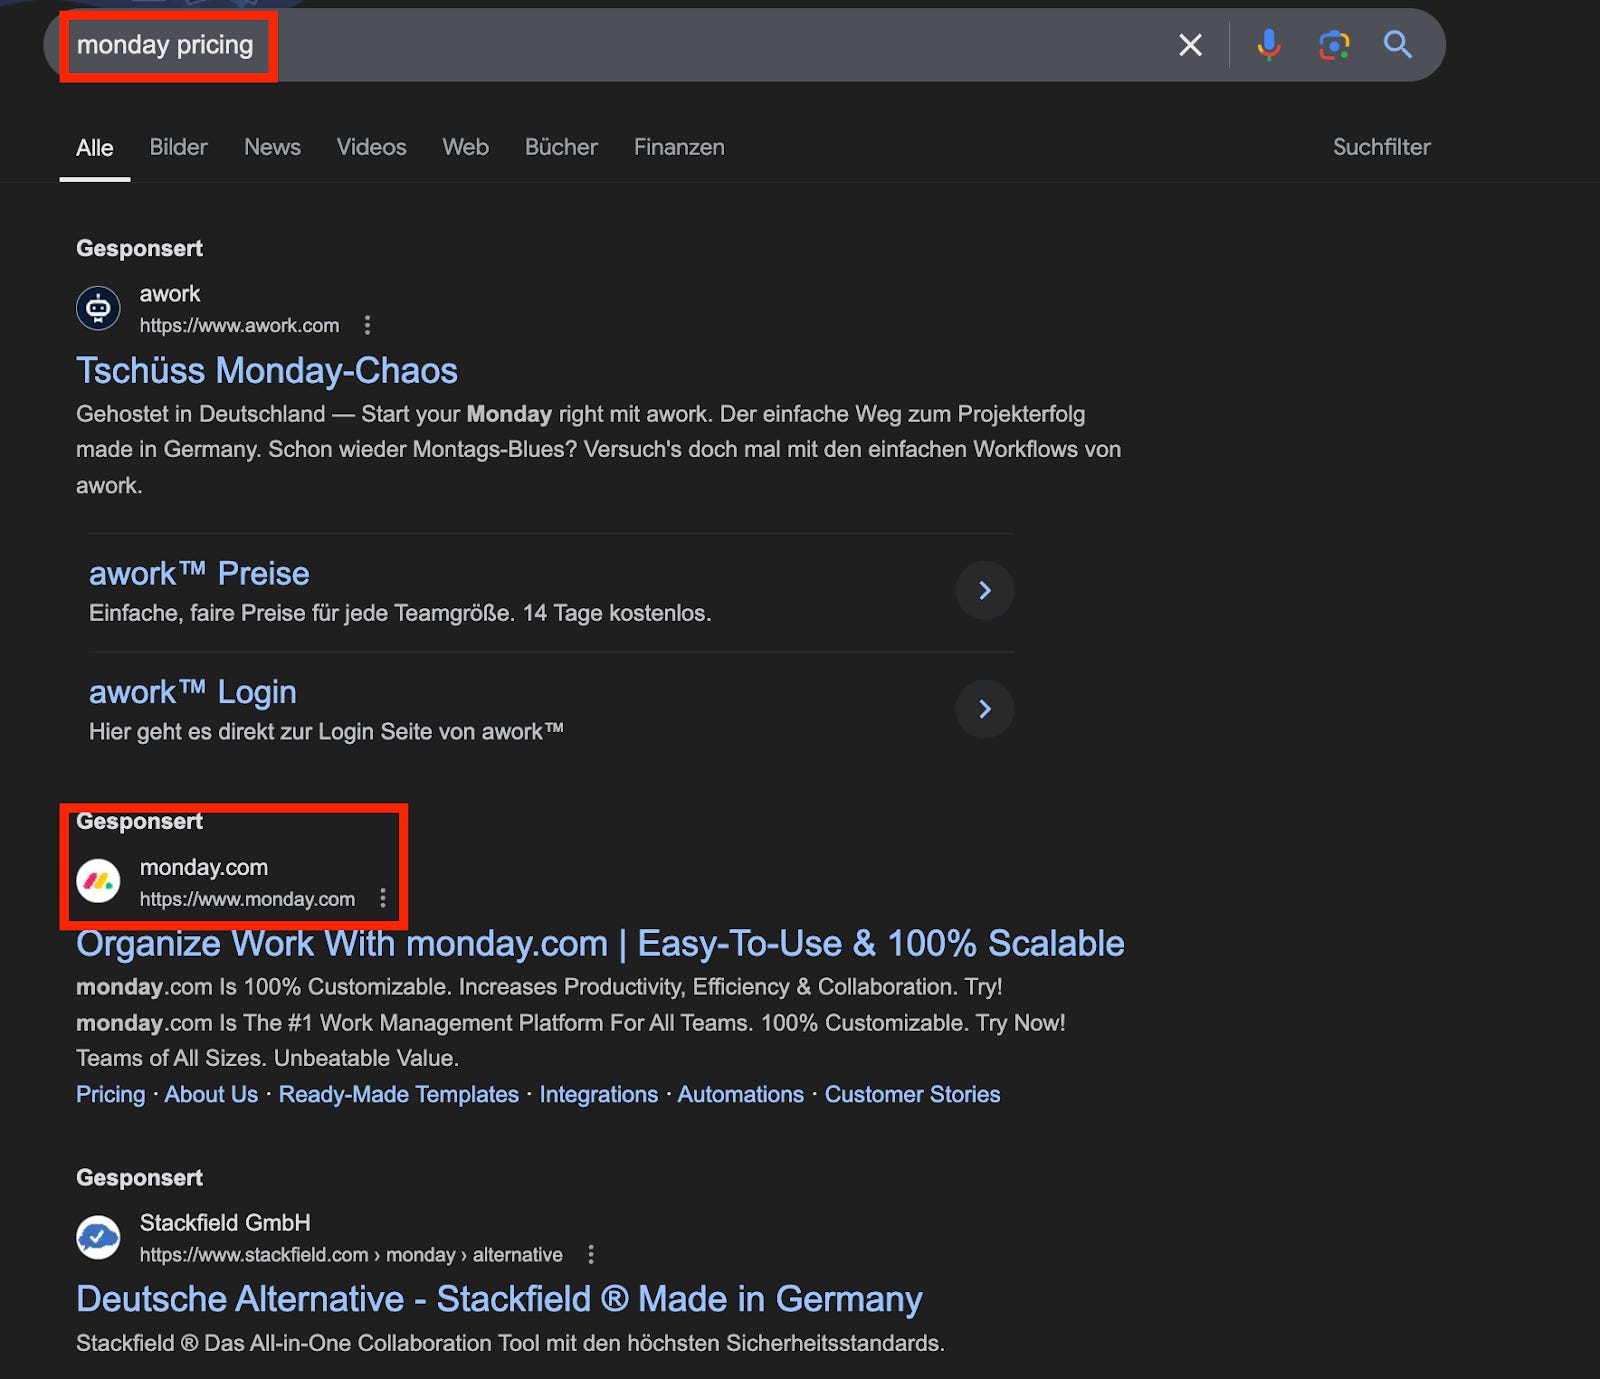Submit search with magnifying glass icon
Viewport: 1600px width, 1379px height.
[1398, 45]
